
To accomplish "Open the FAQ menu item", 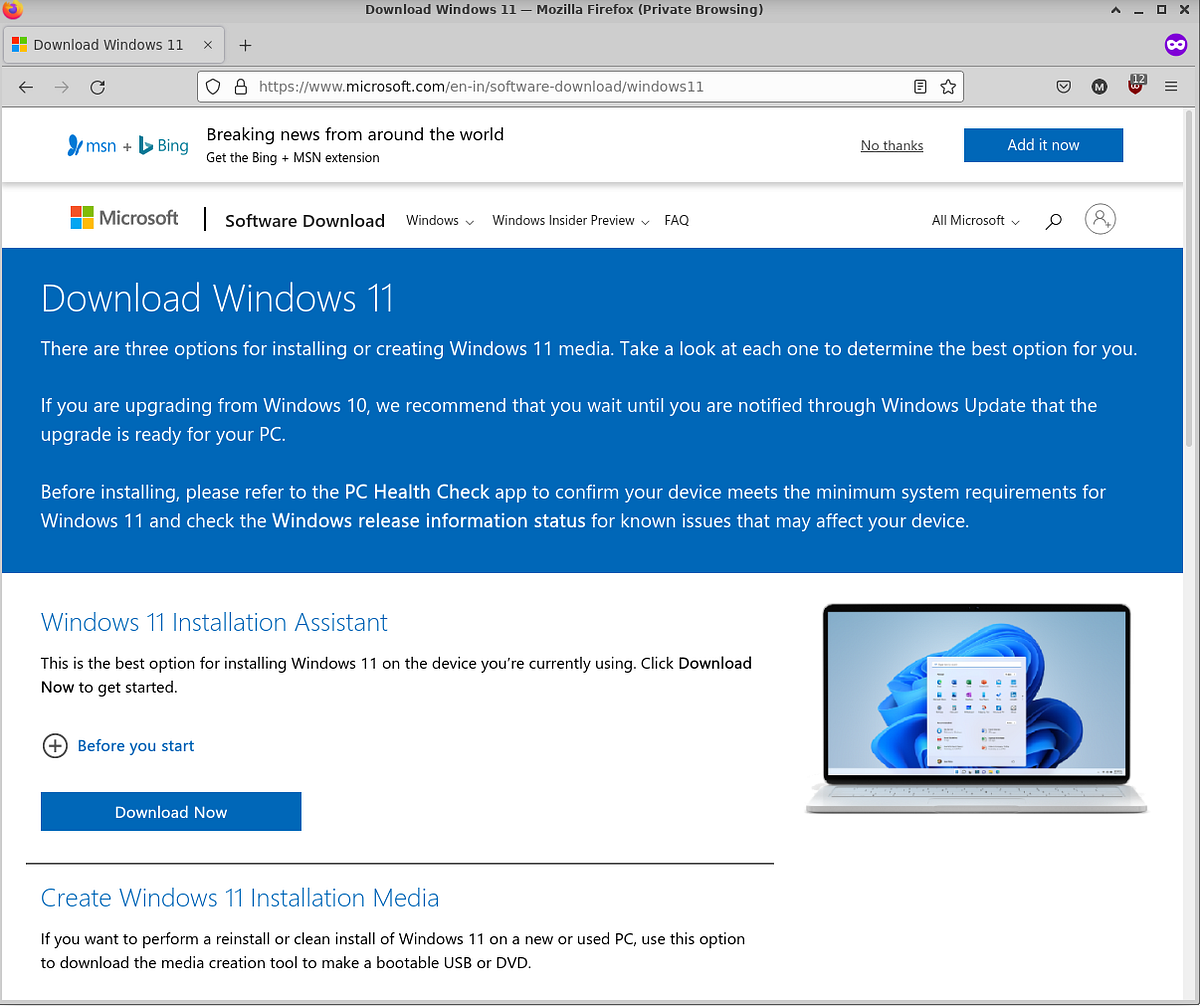I will [x=676, y=220].
